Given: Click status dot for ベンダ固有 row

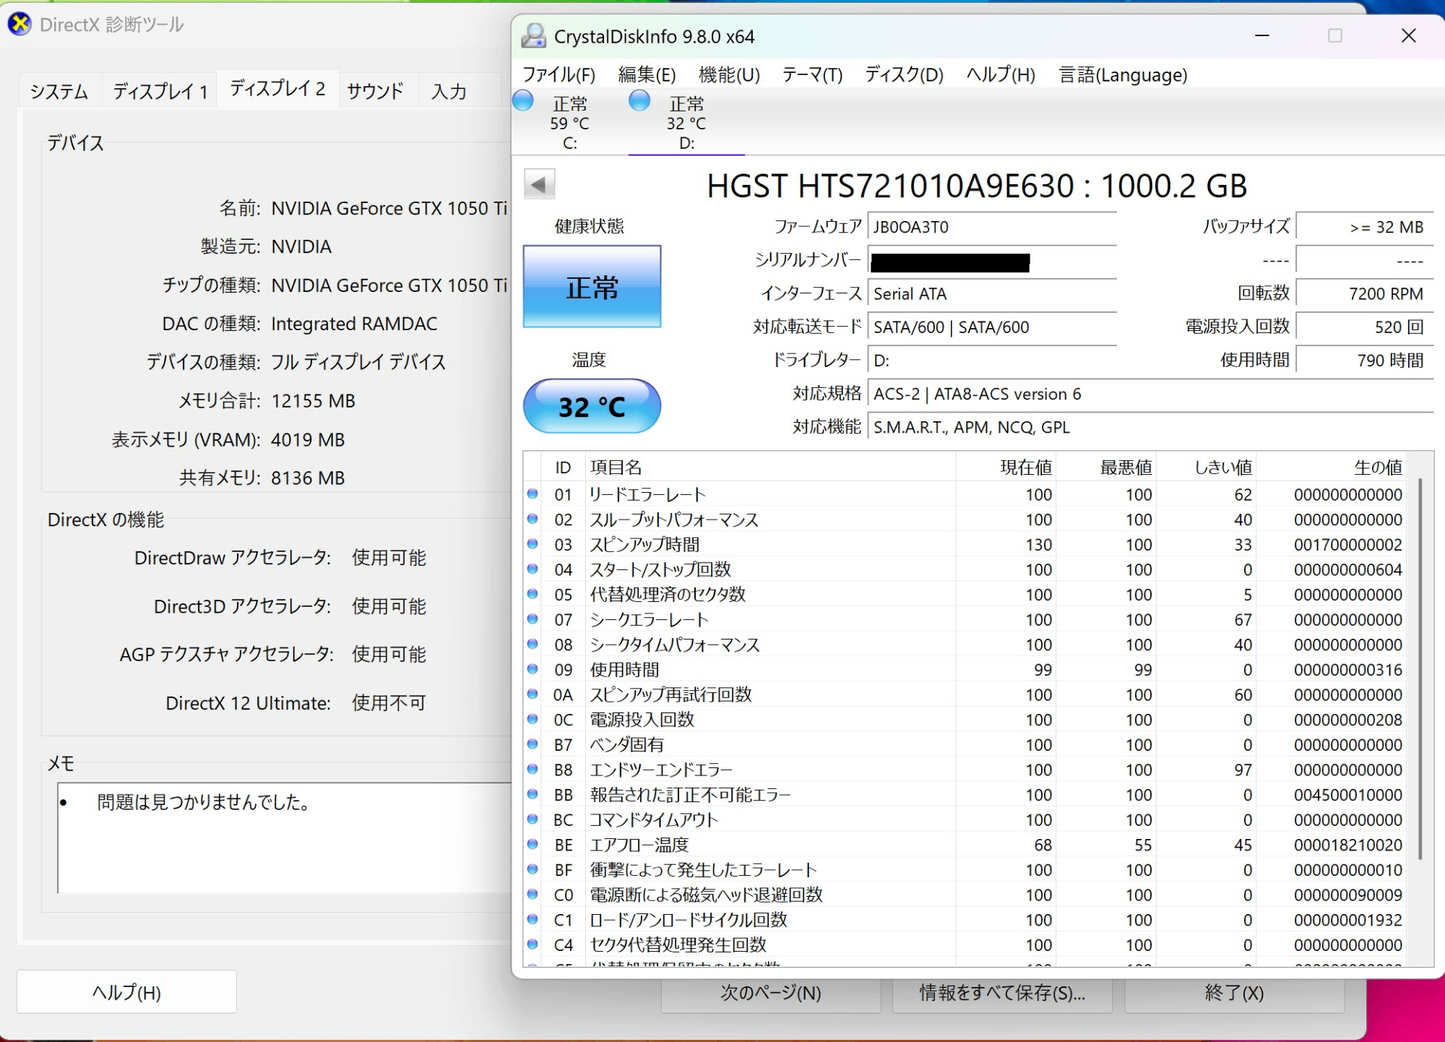Looking at the screenshot, I should (x=533, y=744).
